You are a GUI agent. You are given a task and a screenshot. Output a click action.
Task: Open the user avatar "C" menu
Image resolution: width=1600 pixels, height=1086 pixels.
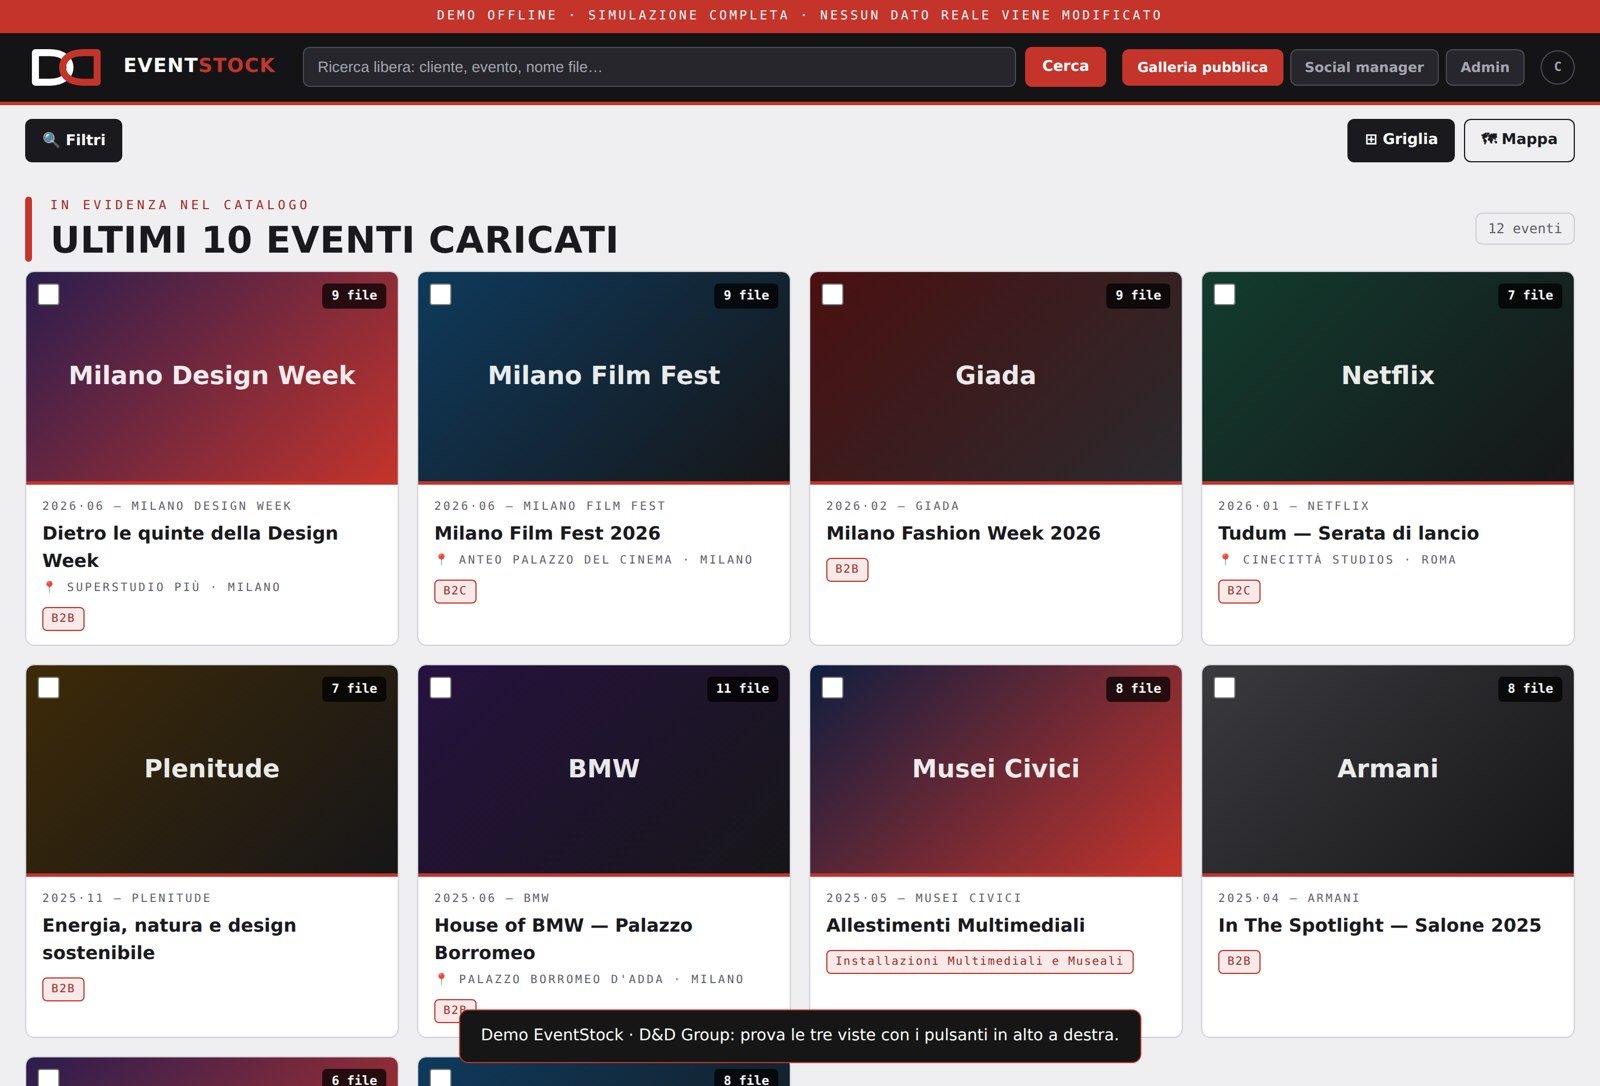tap(1557, 67)
